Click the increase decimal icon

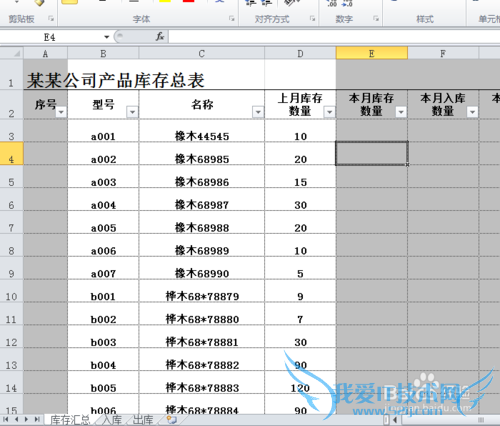(x=332, y=3)
